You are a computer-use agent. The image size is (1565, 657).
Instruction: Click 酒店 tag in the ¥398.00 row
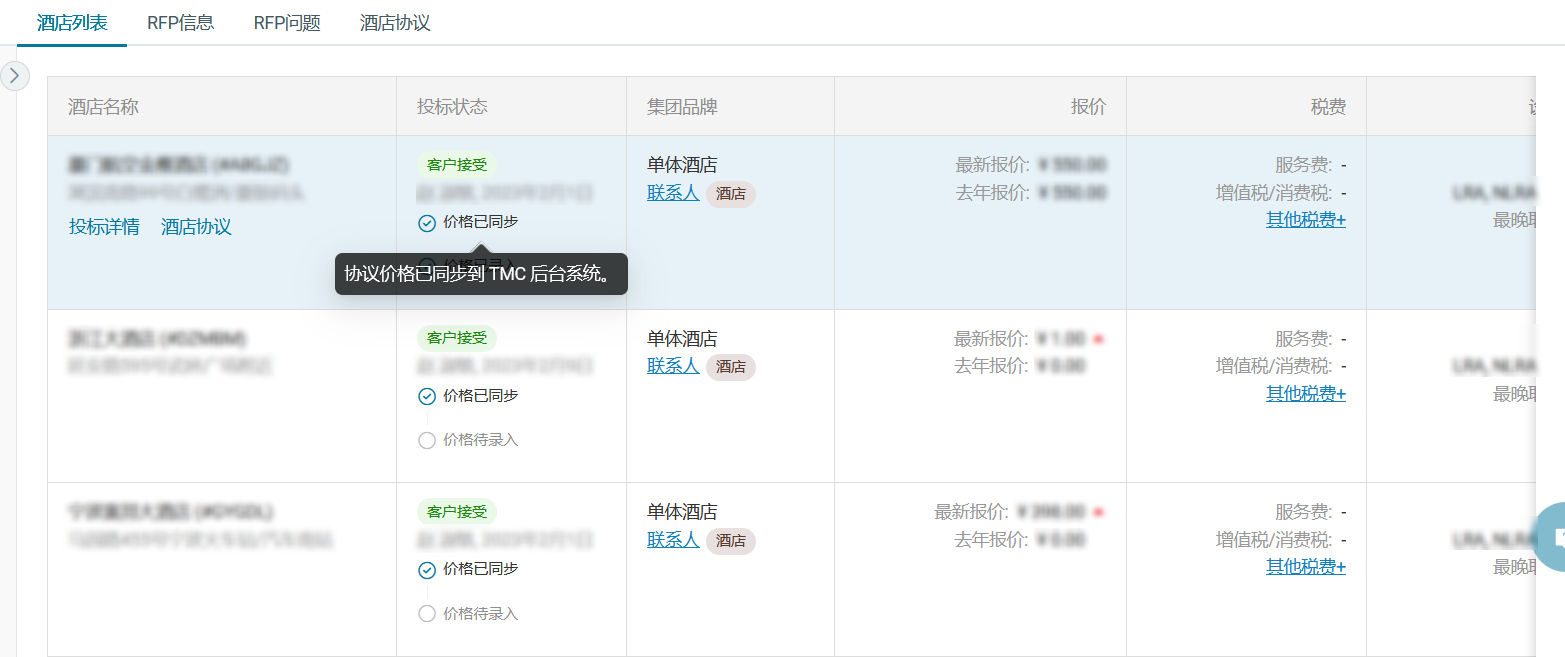(x=731, y=541)
